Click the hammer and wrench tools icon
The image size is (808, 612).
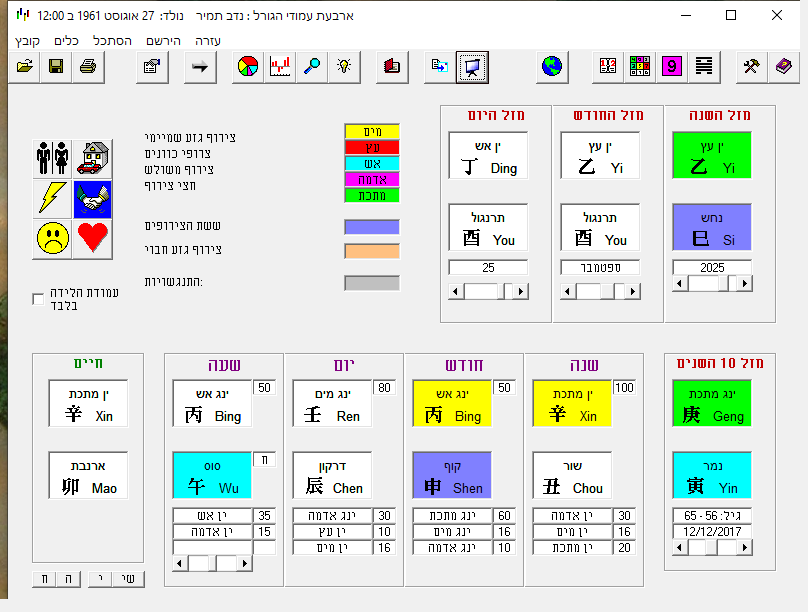tap(751, 67)
